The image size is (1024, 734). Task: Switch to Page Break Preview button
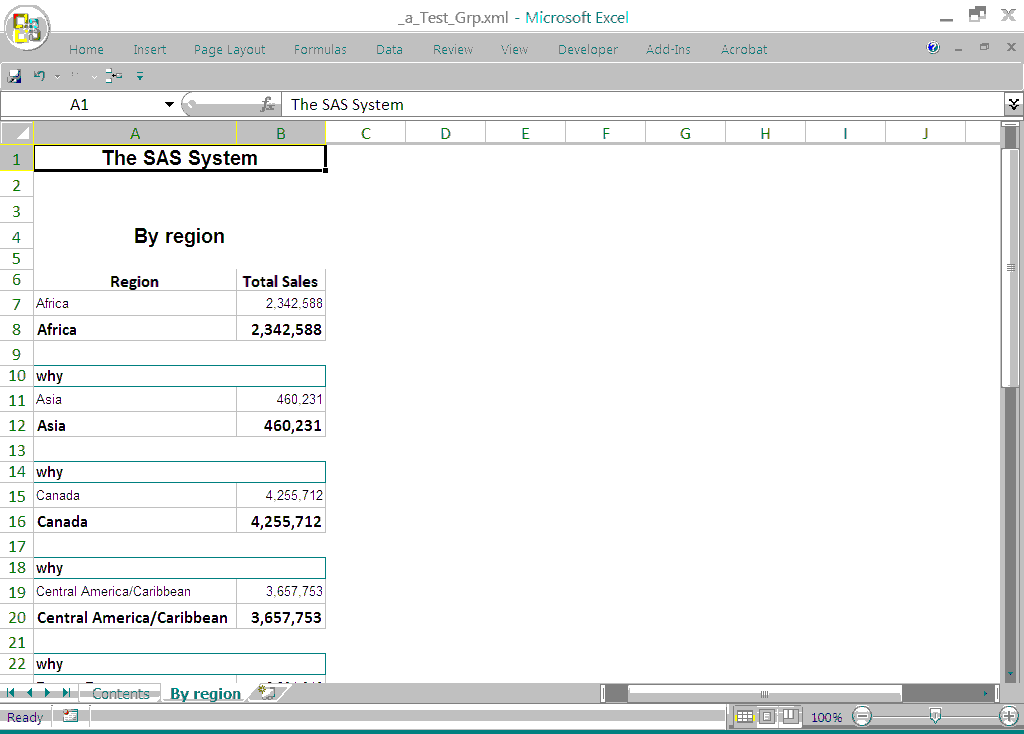(790, 717)
